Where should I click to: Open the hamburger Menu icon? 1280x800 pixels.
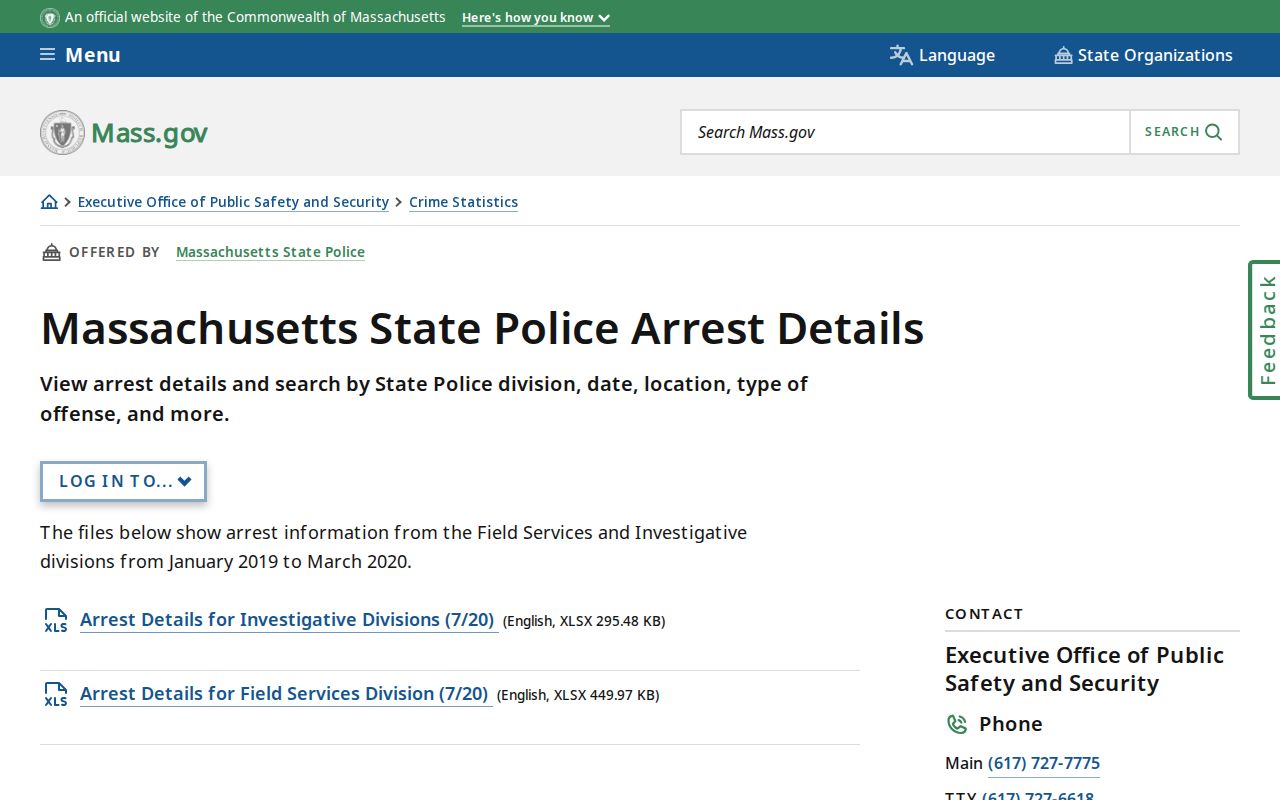47,55
